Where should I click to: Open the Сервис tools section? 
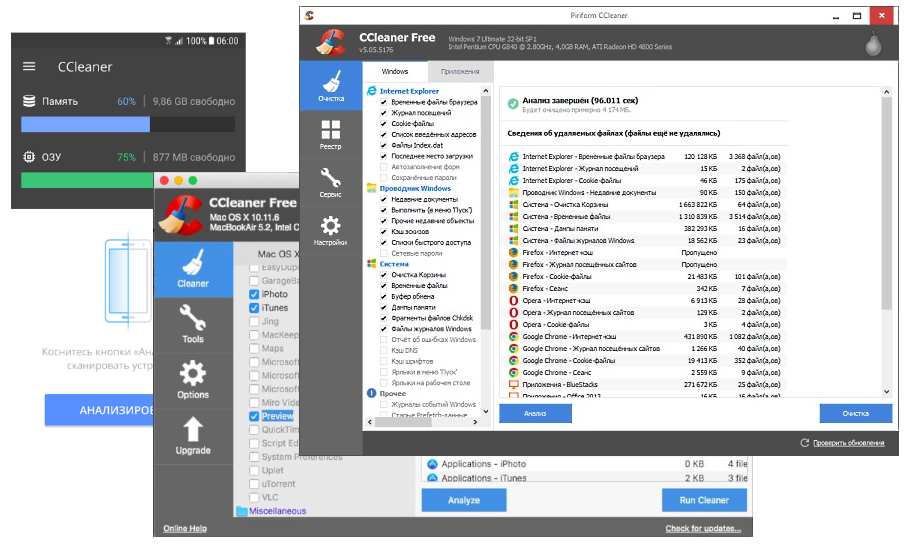[x=331, y=183]
